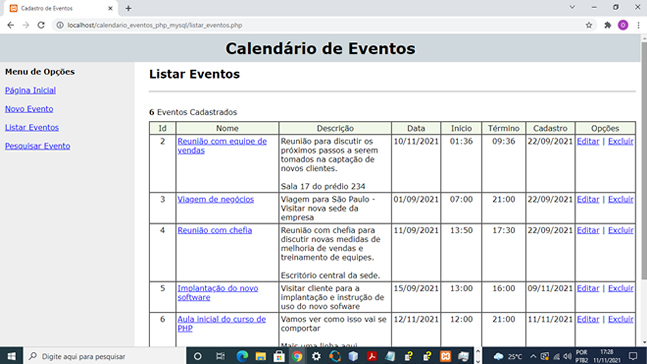This screenshot has width=647, height=364.
Task: Open the Chrome extensions puzzle icon
Action: (607, 25)
